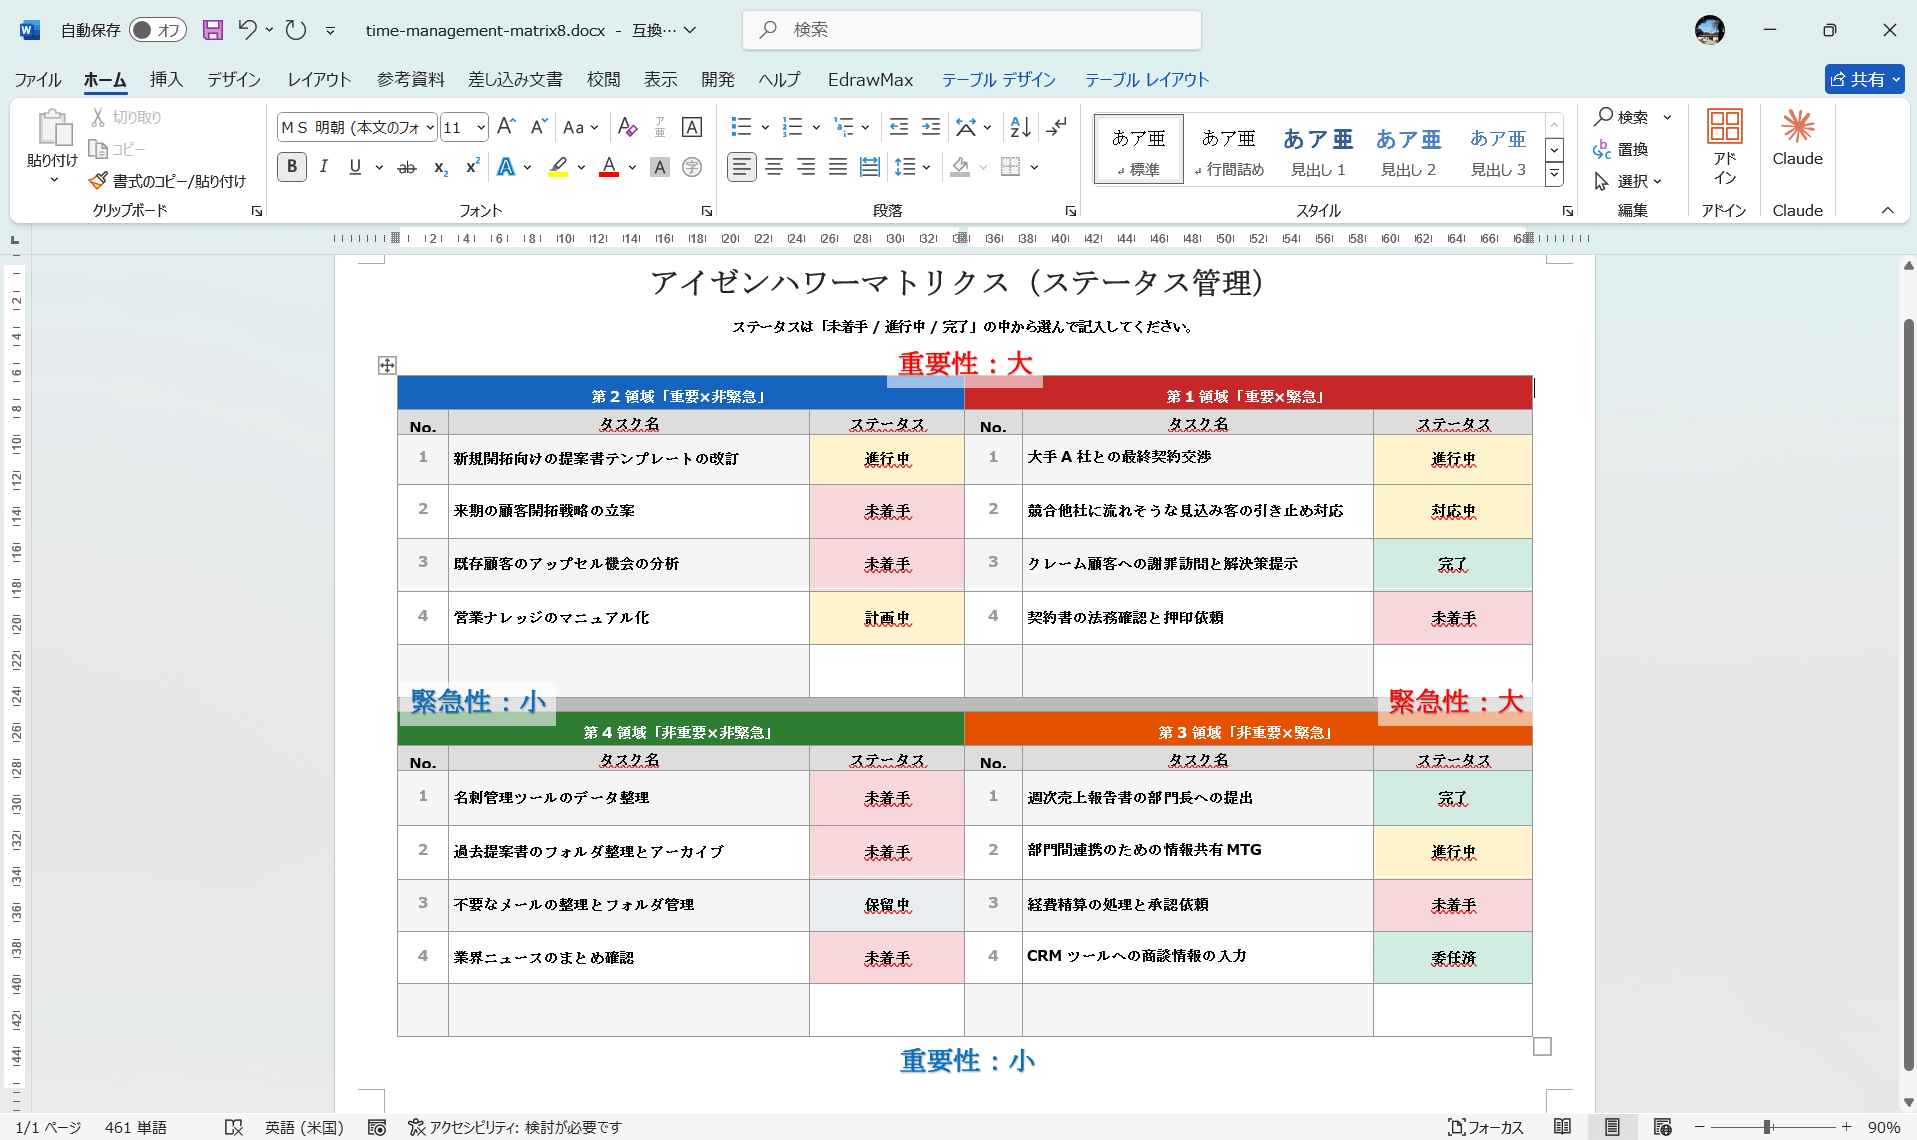This screenshot has width=1917, height=1140.
Task: Show paragraph marks icon
Action: 1057,127
